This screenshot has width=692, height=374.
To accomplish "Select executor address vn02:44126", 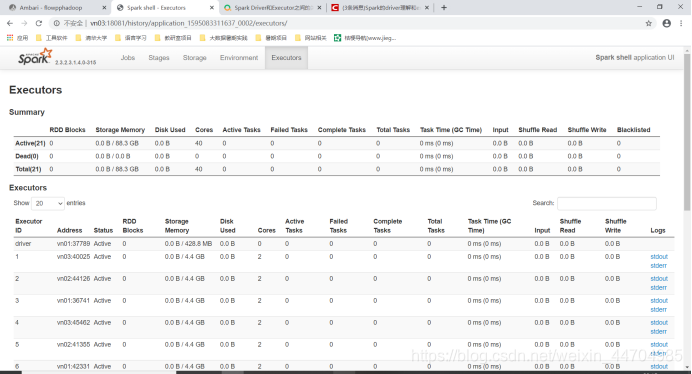I will coord(73,279).
